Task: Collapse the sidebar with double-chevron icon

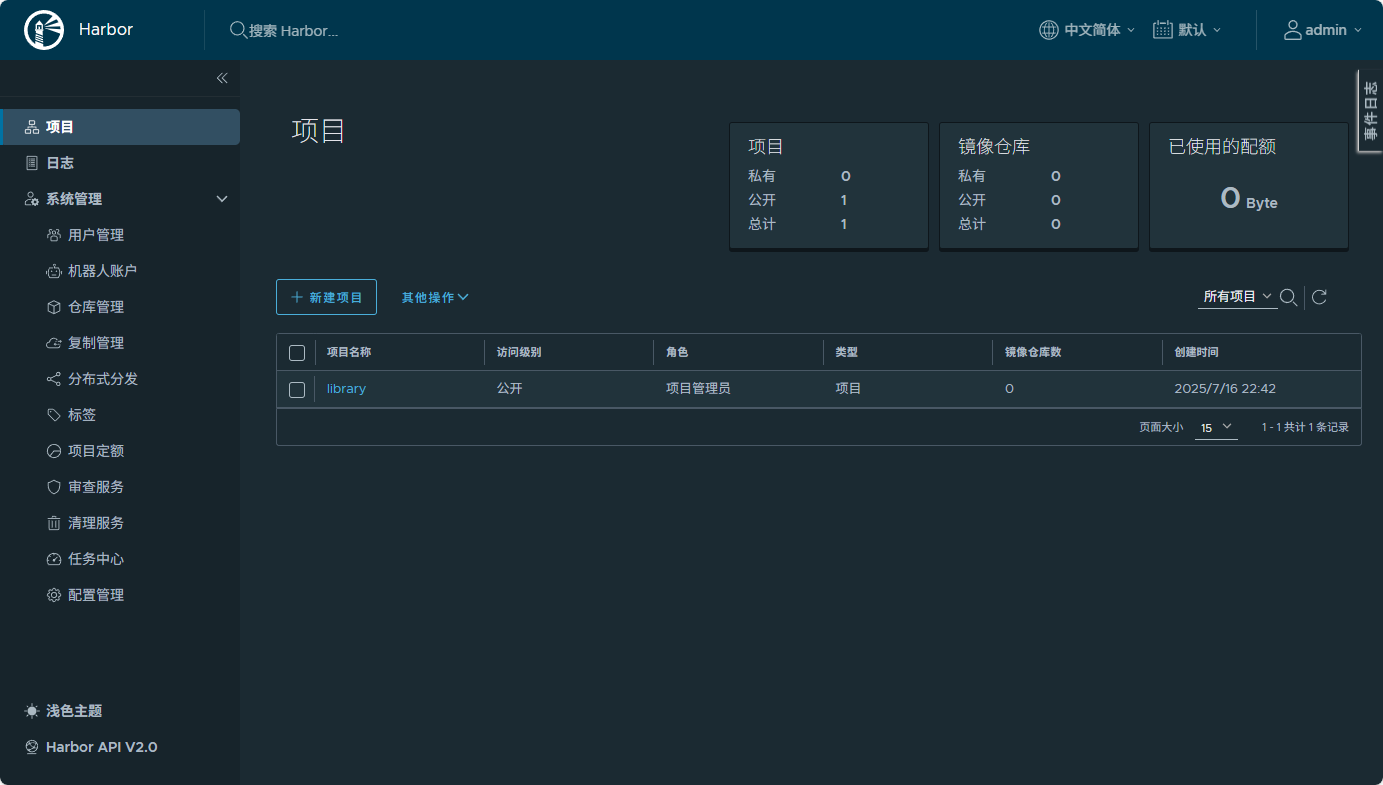Action: tap(222, 78)
